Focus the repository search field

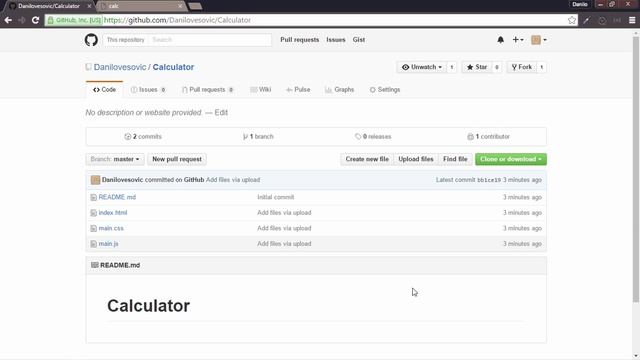[x=209, y=40]
